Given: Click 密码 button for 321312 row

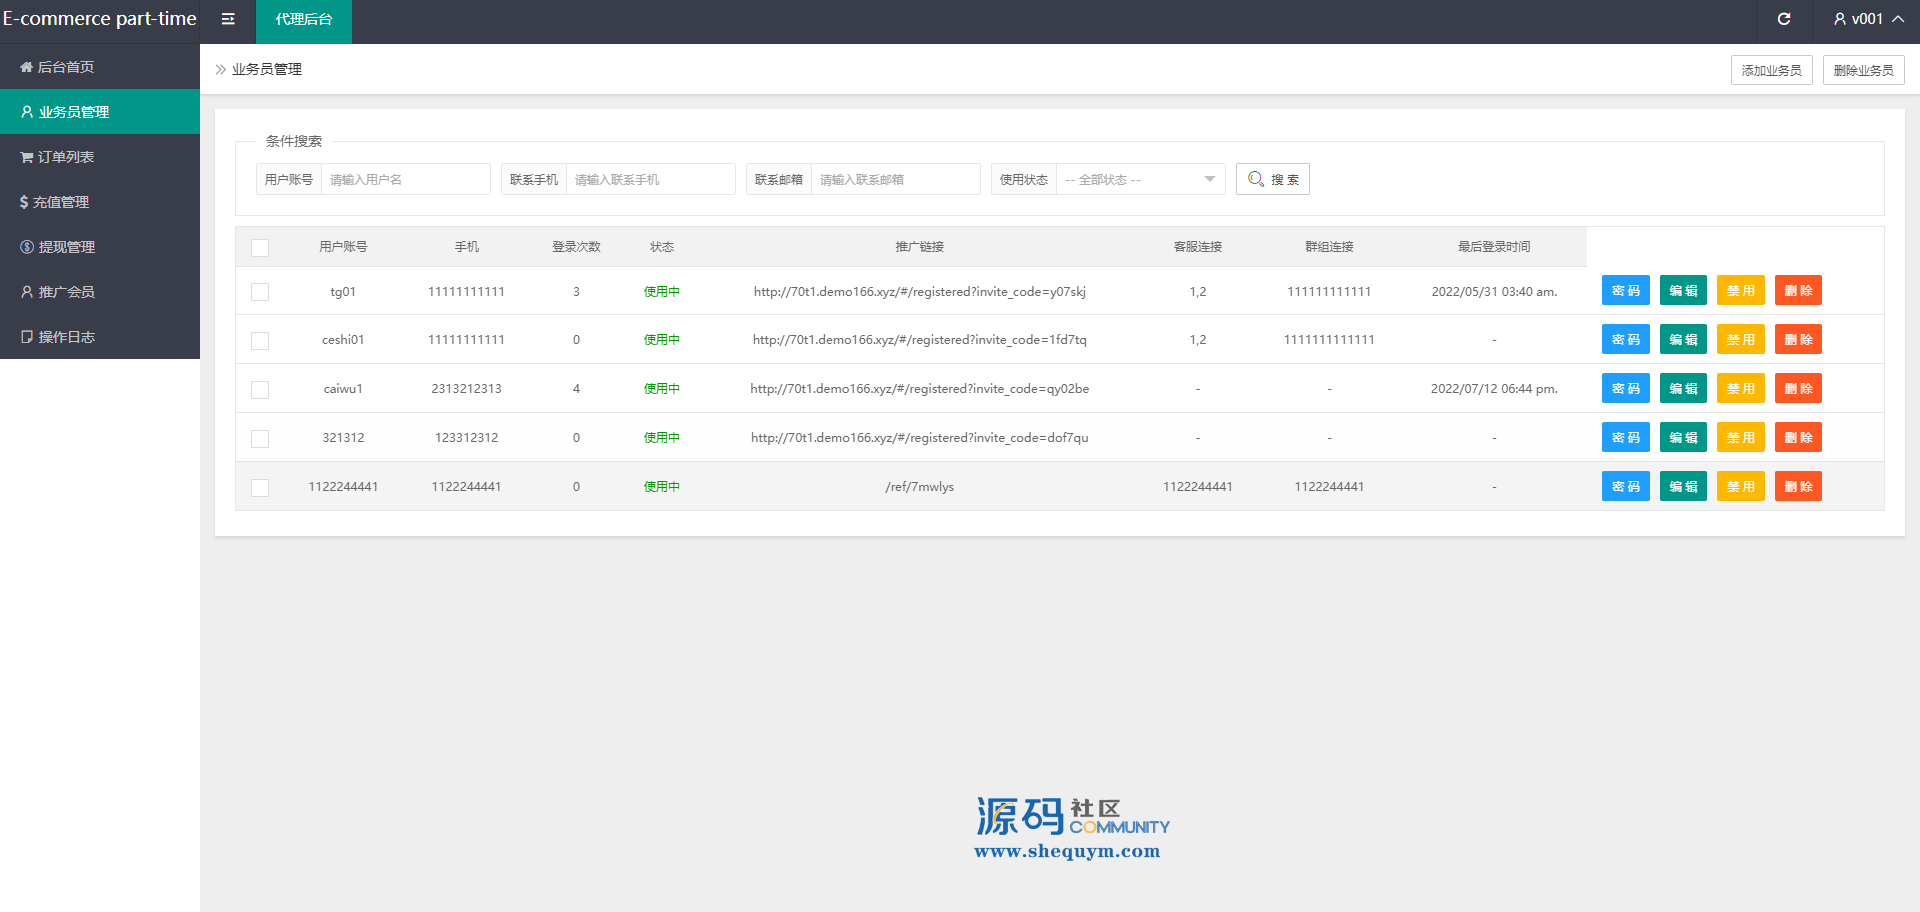Looking at the screenshot, I should click(x=1625, y=438).
